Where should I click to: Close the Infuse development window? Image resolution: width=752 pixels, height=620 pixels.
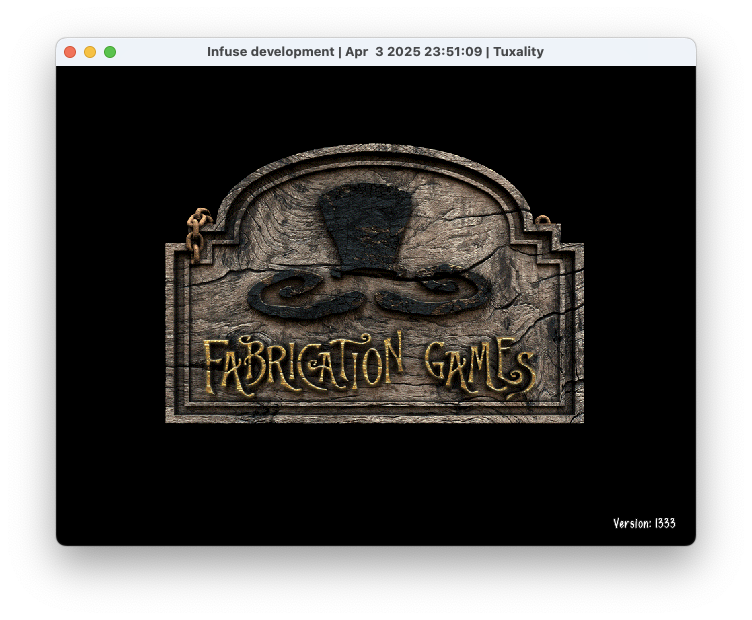pos(70,52)
